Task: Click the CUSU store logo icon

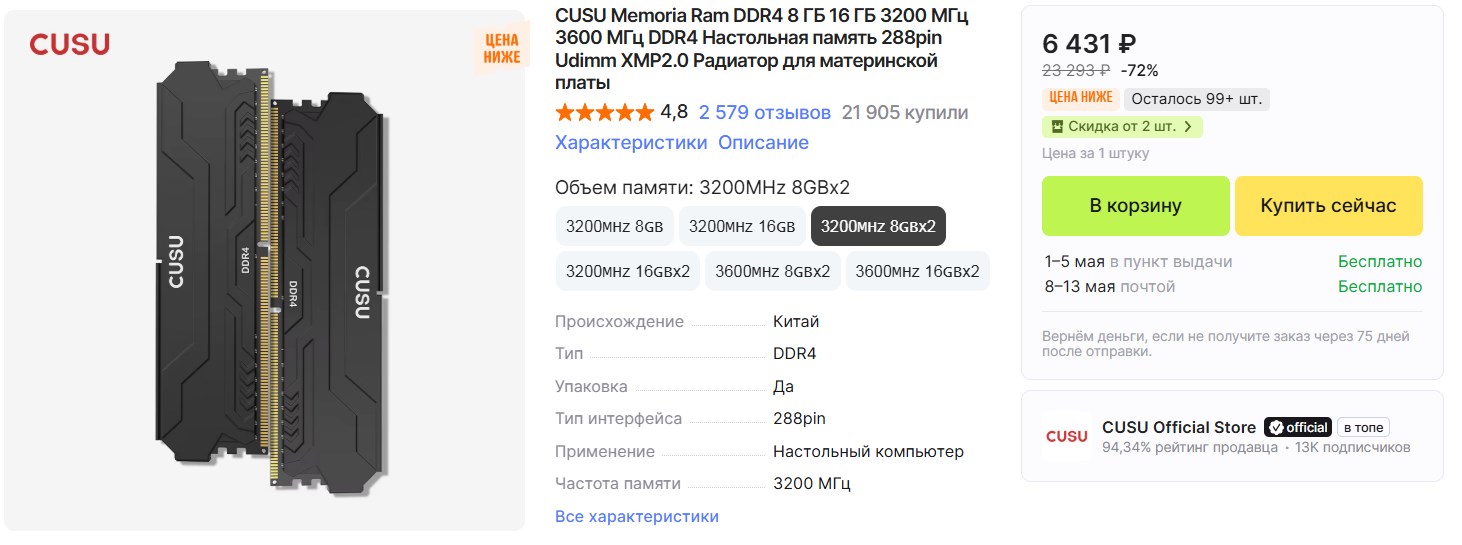Action: (1066, 436)
